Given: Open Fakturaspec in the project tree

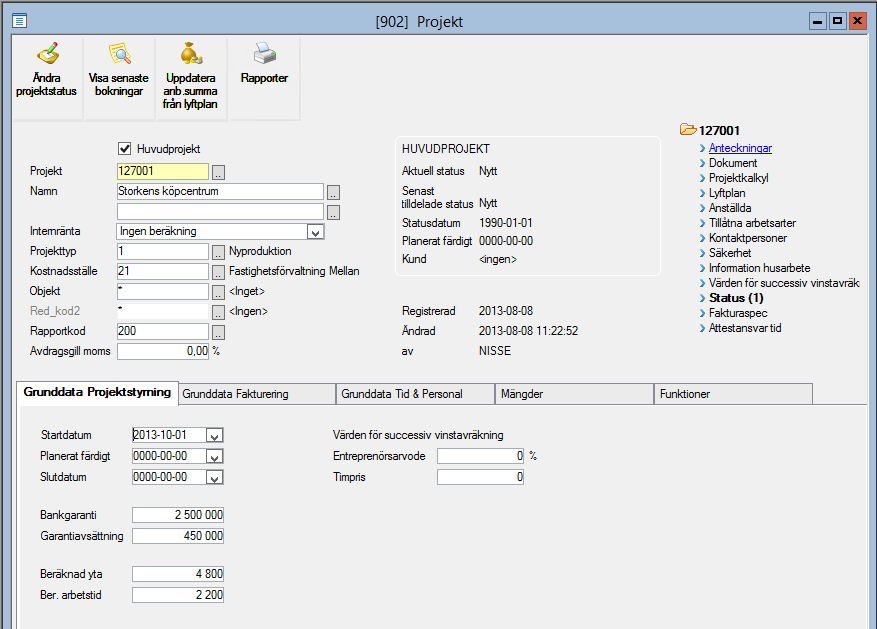Looking at the screenshot, I should click(x=738, y=313).
